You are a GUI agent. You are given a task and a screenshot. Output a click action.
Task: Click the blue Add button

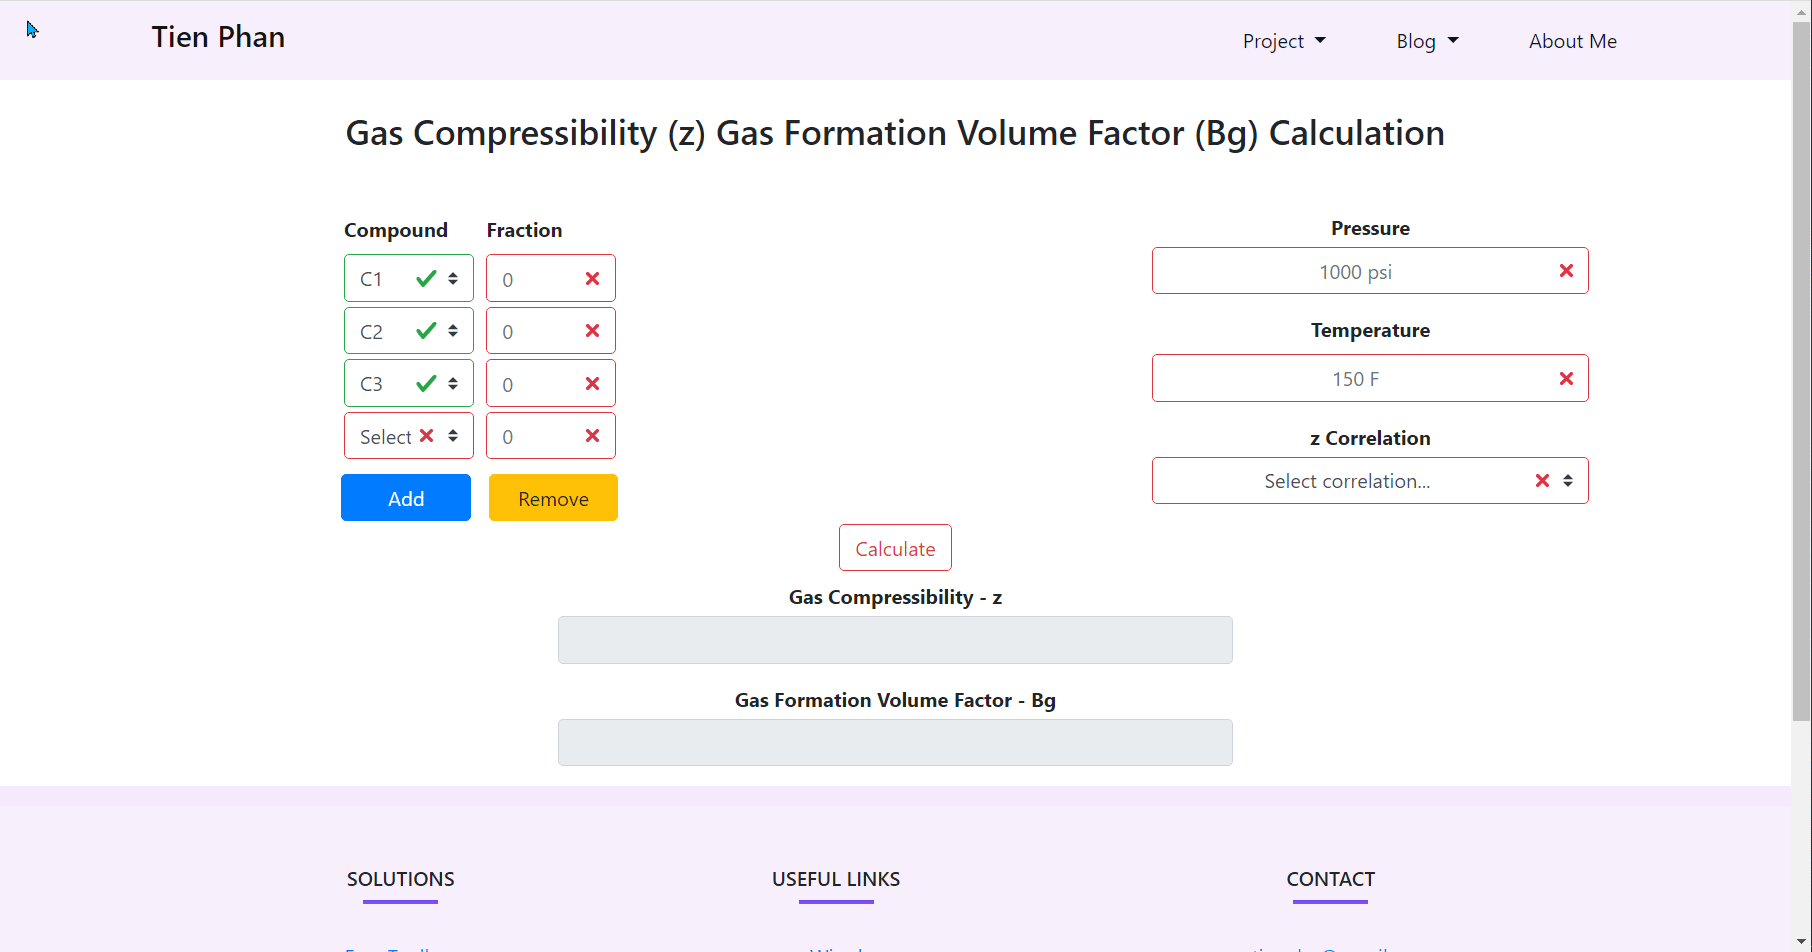[406, 498]
